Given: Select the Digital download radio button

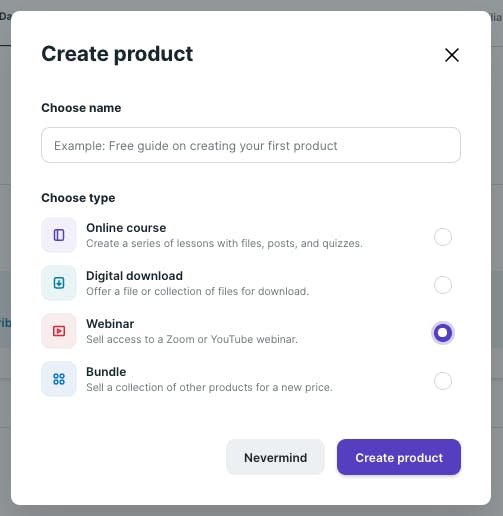Looking at the screenshot, I should coord(443,285).
